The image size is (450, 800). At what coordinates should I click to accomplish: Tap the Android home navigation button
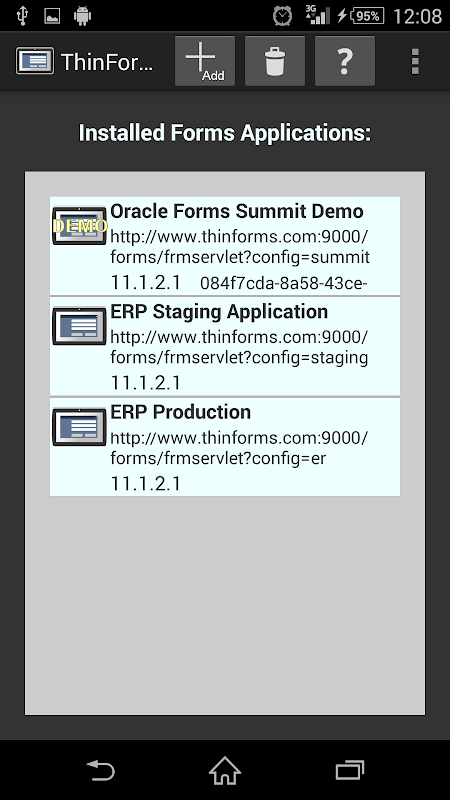click(225, 770)
